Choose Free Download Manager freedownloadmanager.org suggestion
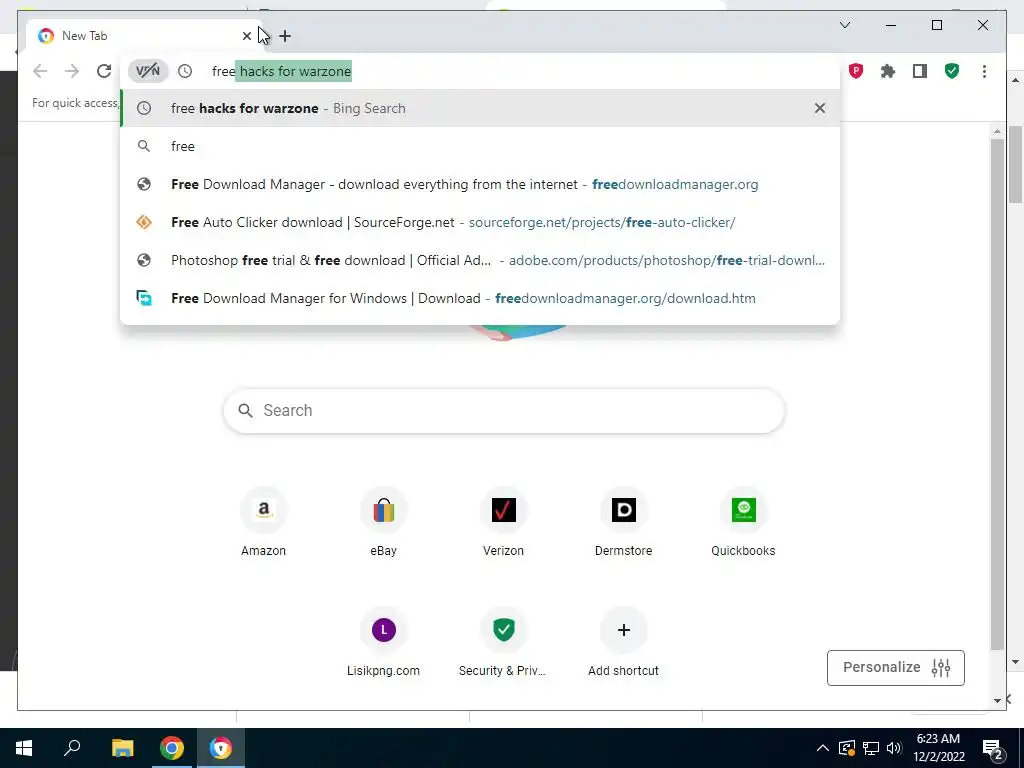This screenshot has width=1024, height=768. click(480, 184)
